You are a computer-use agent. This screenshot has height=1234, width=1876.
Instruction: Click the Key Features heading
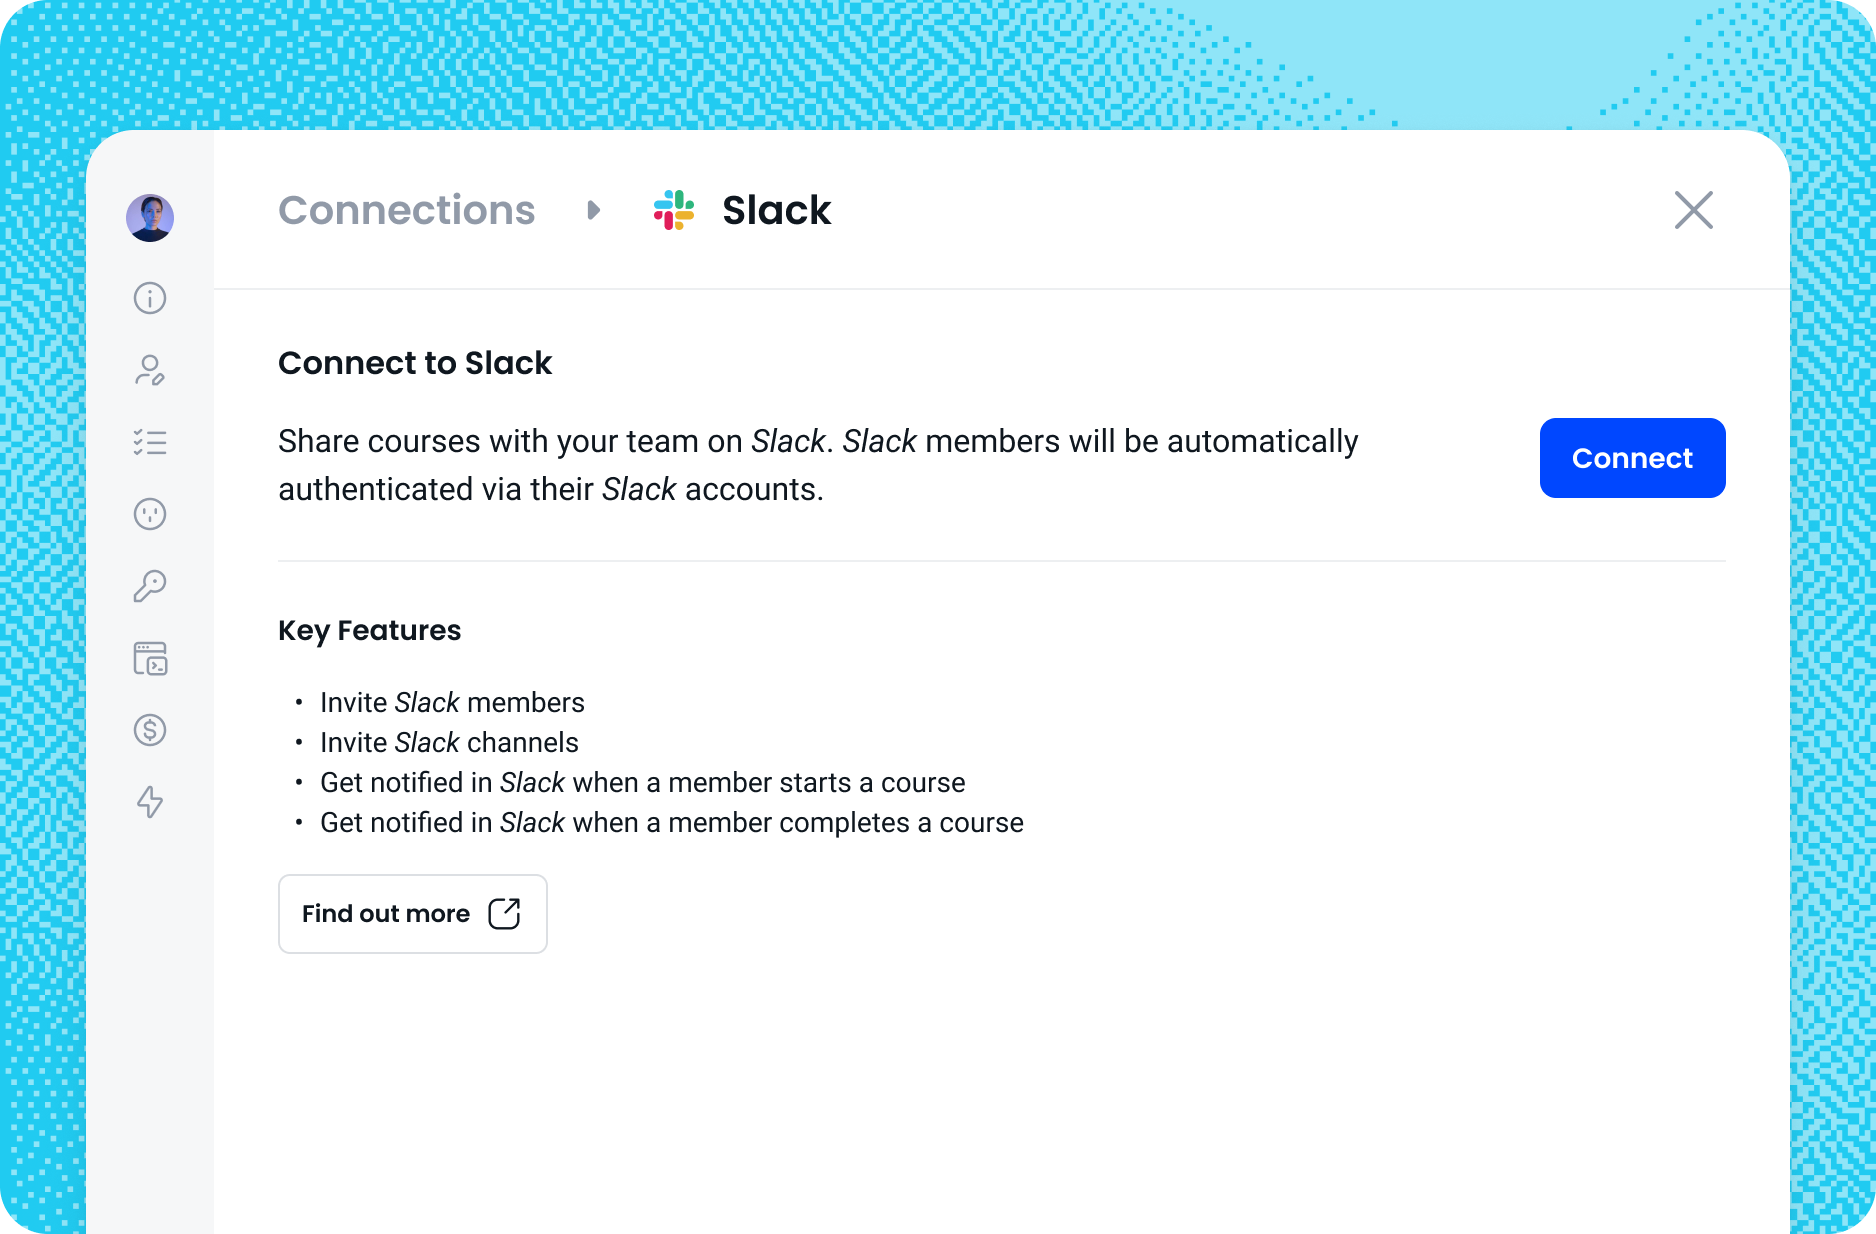pyautogui.click(x=369, y=630)
